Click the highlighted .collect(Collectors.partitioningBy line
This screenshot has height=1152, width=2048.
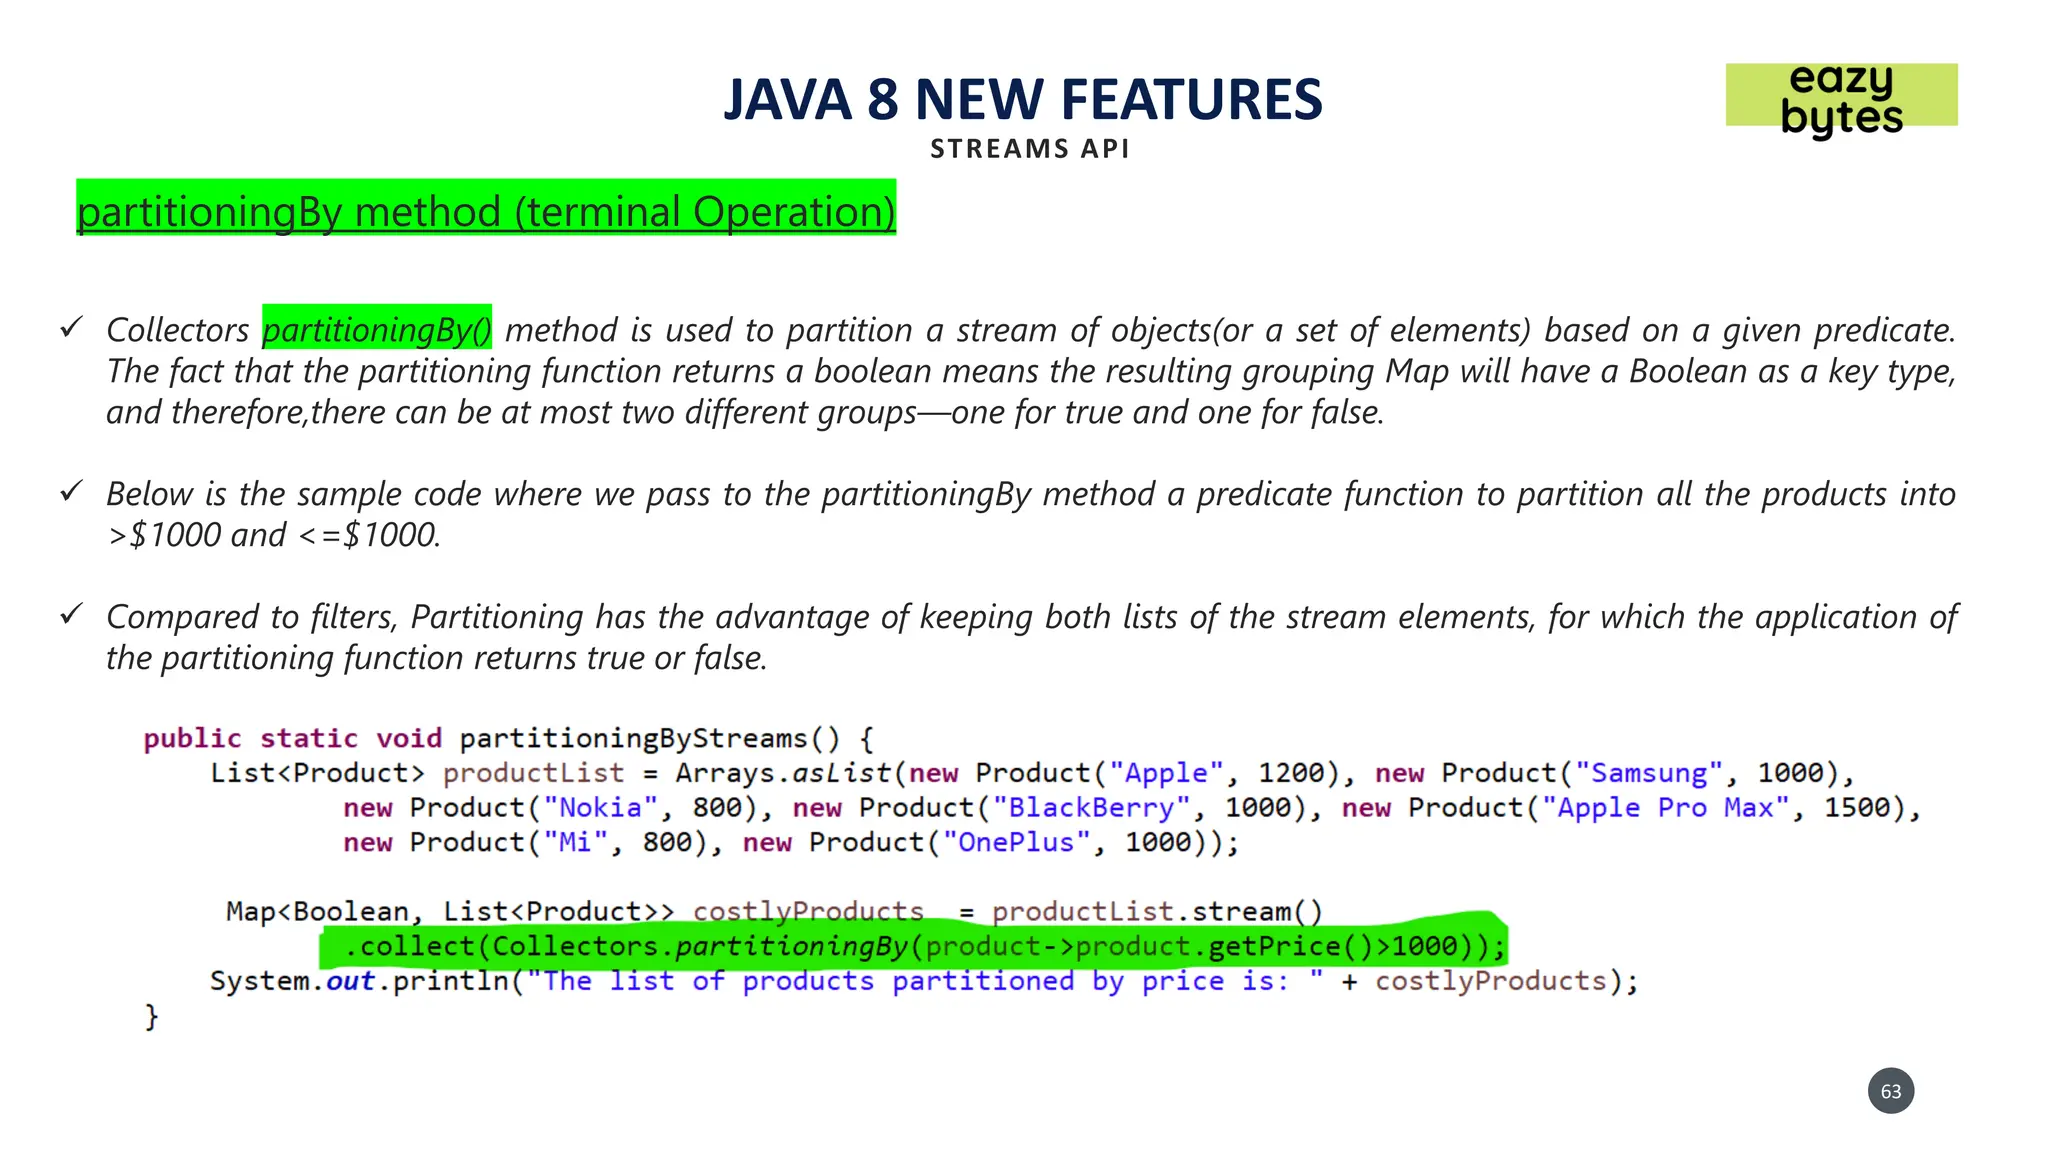point(914,945)
